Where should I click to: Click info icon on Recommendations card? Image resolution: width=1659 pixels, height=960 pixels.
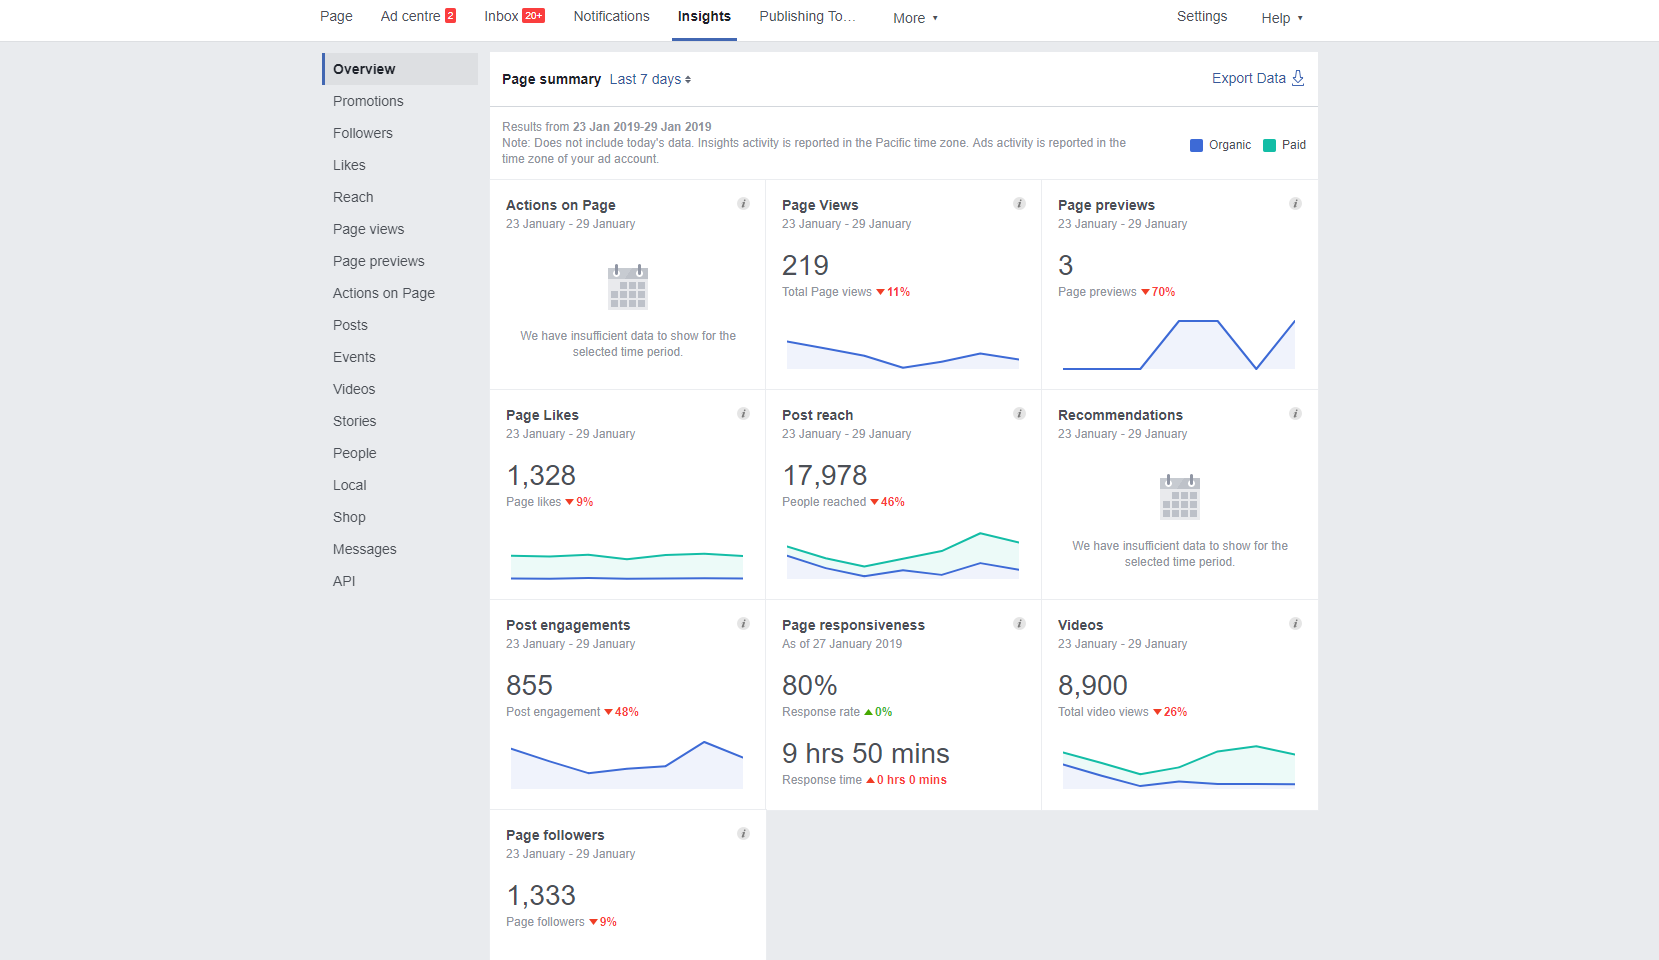point(1295,414)
